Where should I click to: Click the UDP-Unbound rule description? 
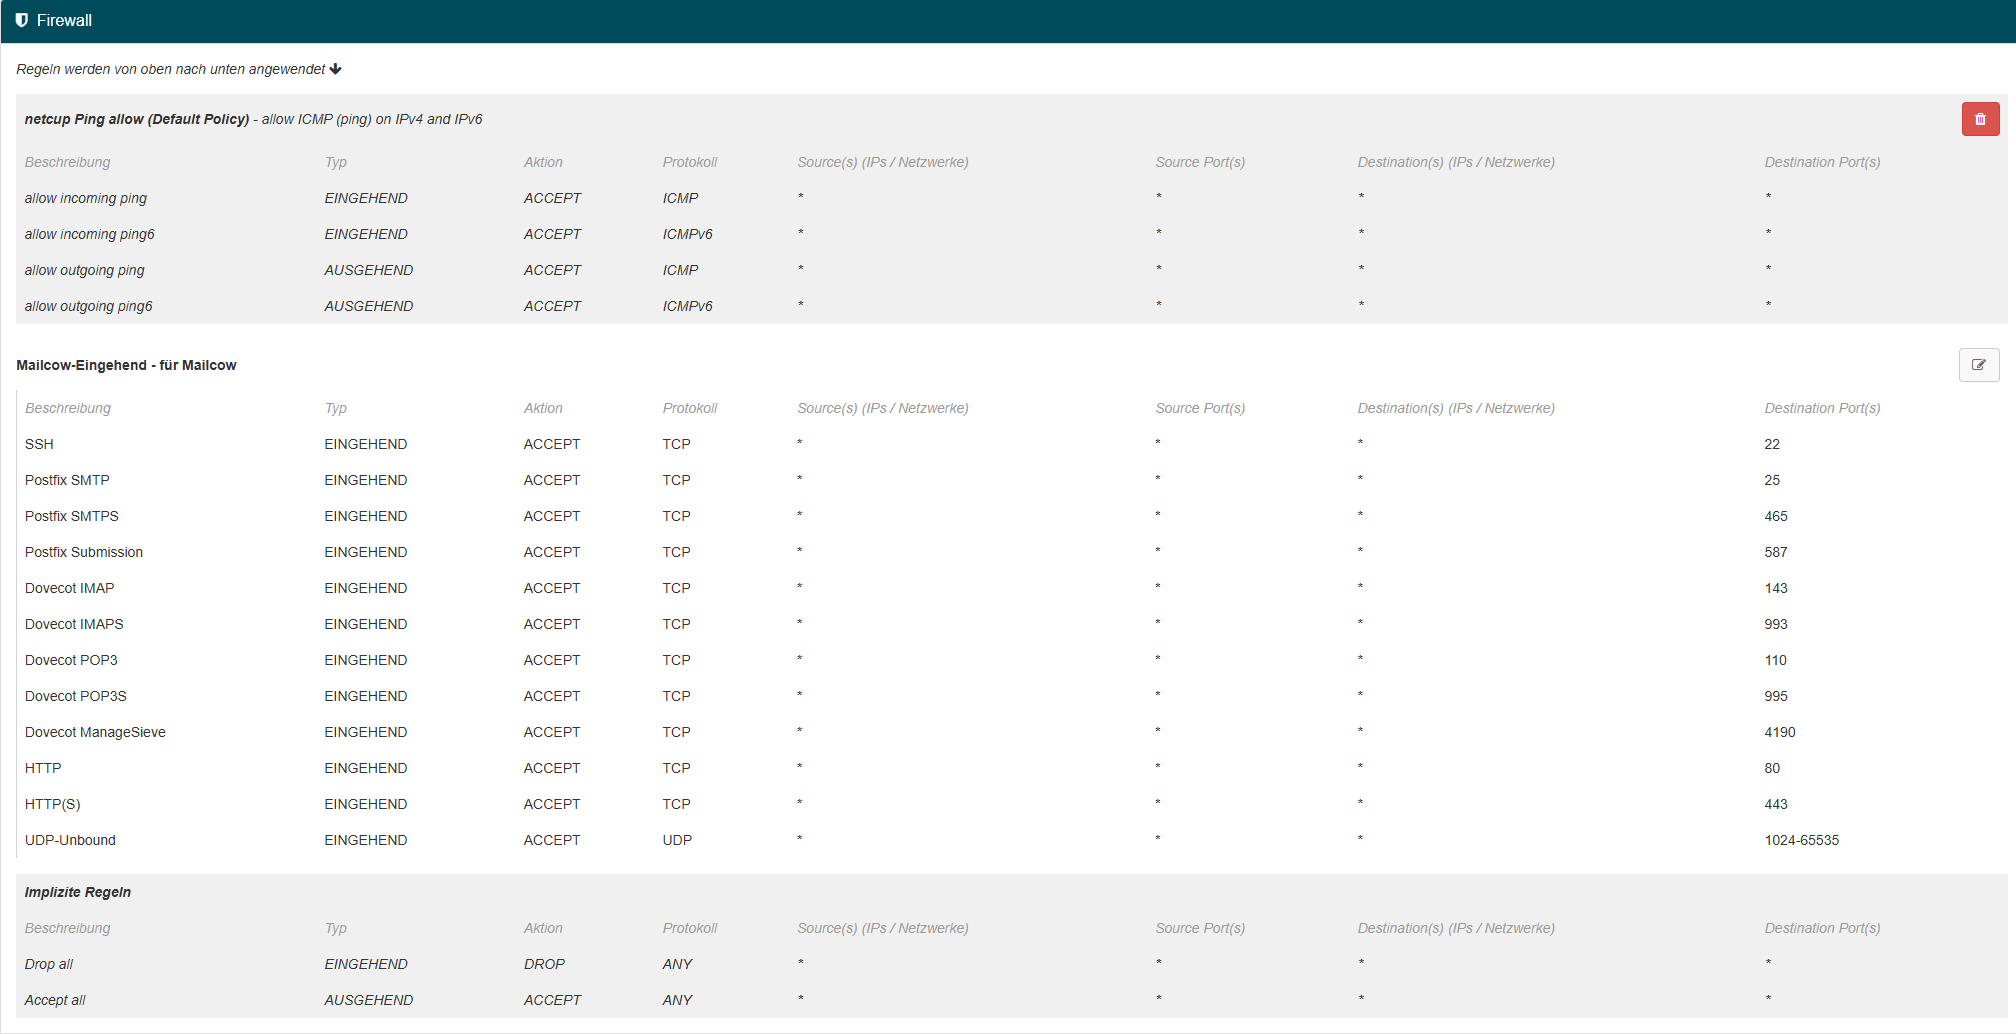(x=70, y=840)
